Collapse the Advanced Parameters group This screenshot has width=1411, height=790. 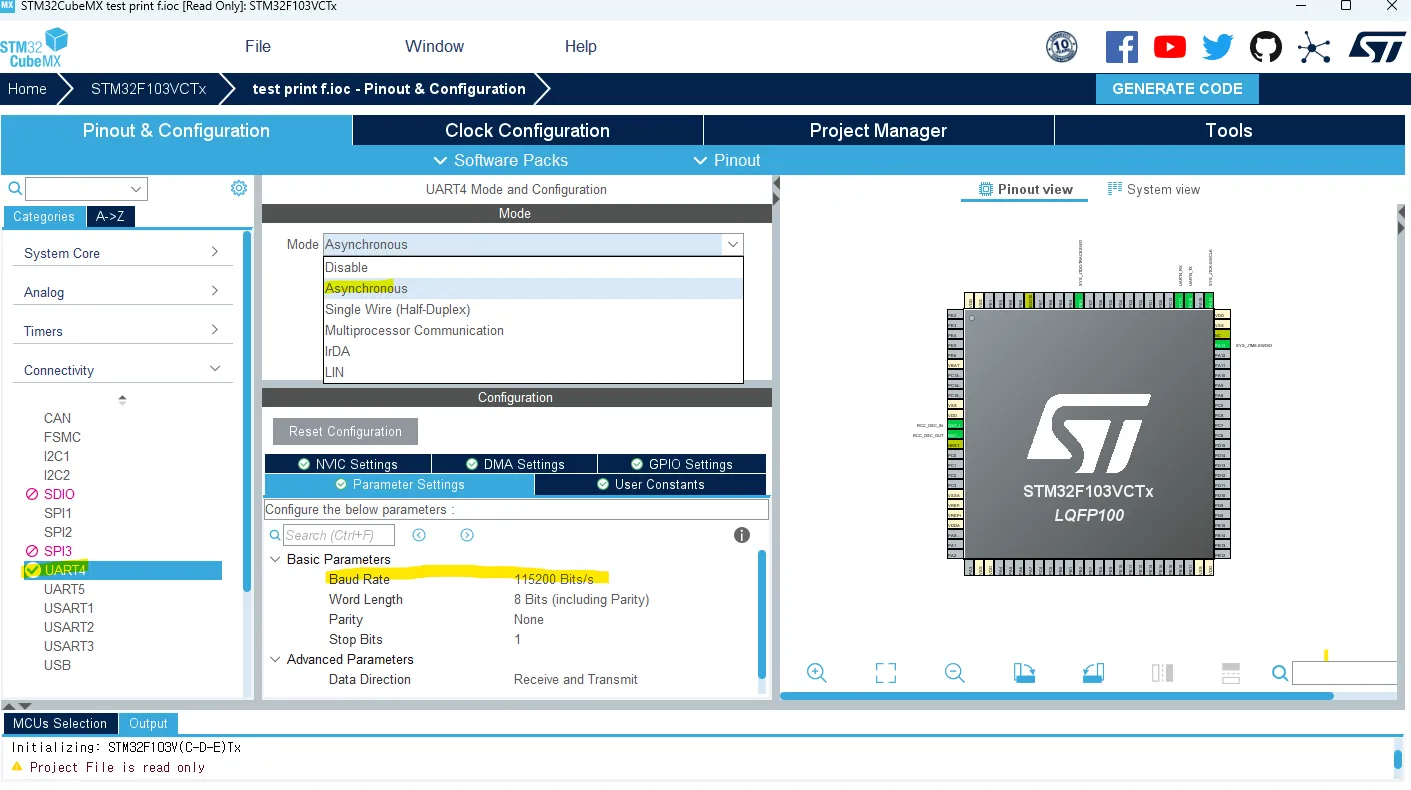(x=276, y=659)
